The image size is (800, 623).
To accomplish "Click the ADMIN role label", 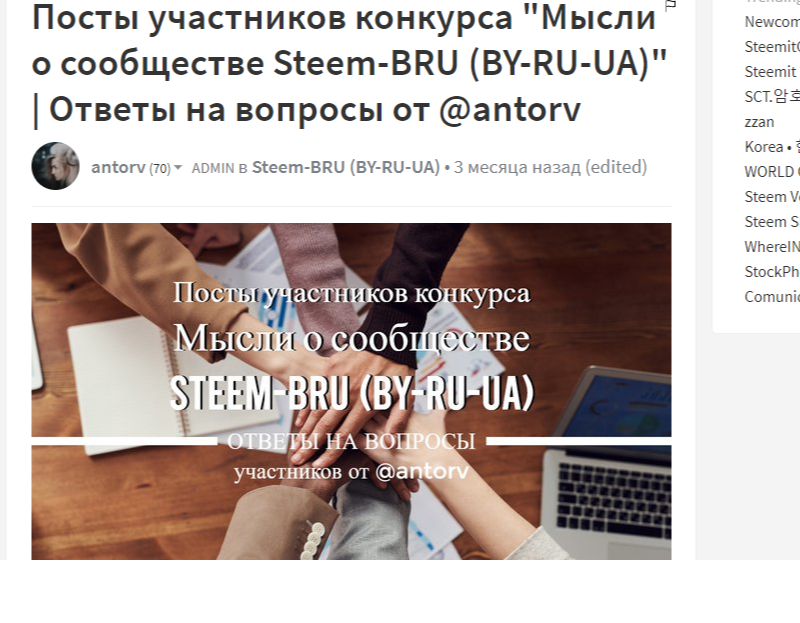I will pyautogui.click(x=213, y=168).
